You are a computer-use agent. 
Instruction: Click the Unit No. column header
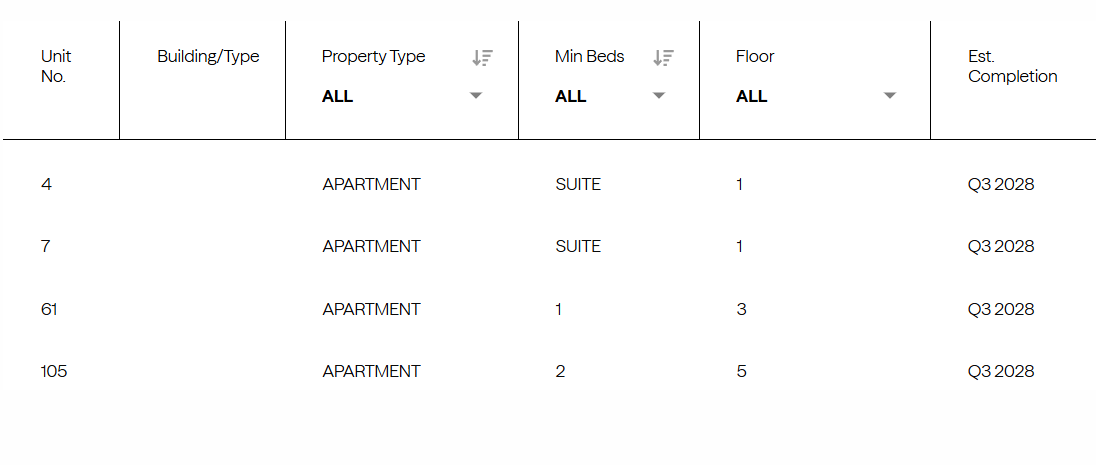coord(56,66)
